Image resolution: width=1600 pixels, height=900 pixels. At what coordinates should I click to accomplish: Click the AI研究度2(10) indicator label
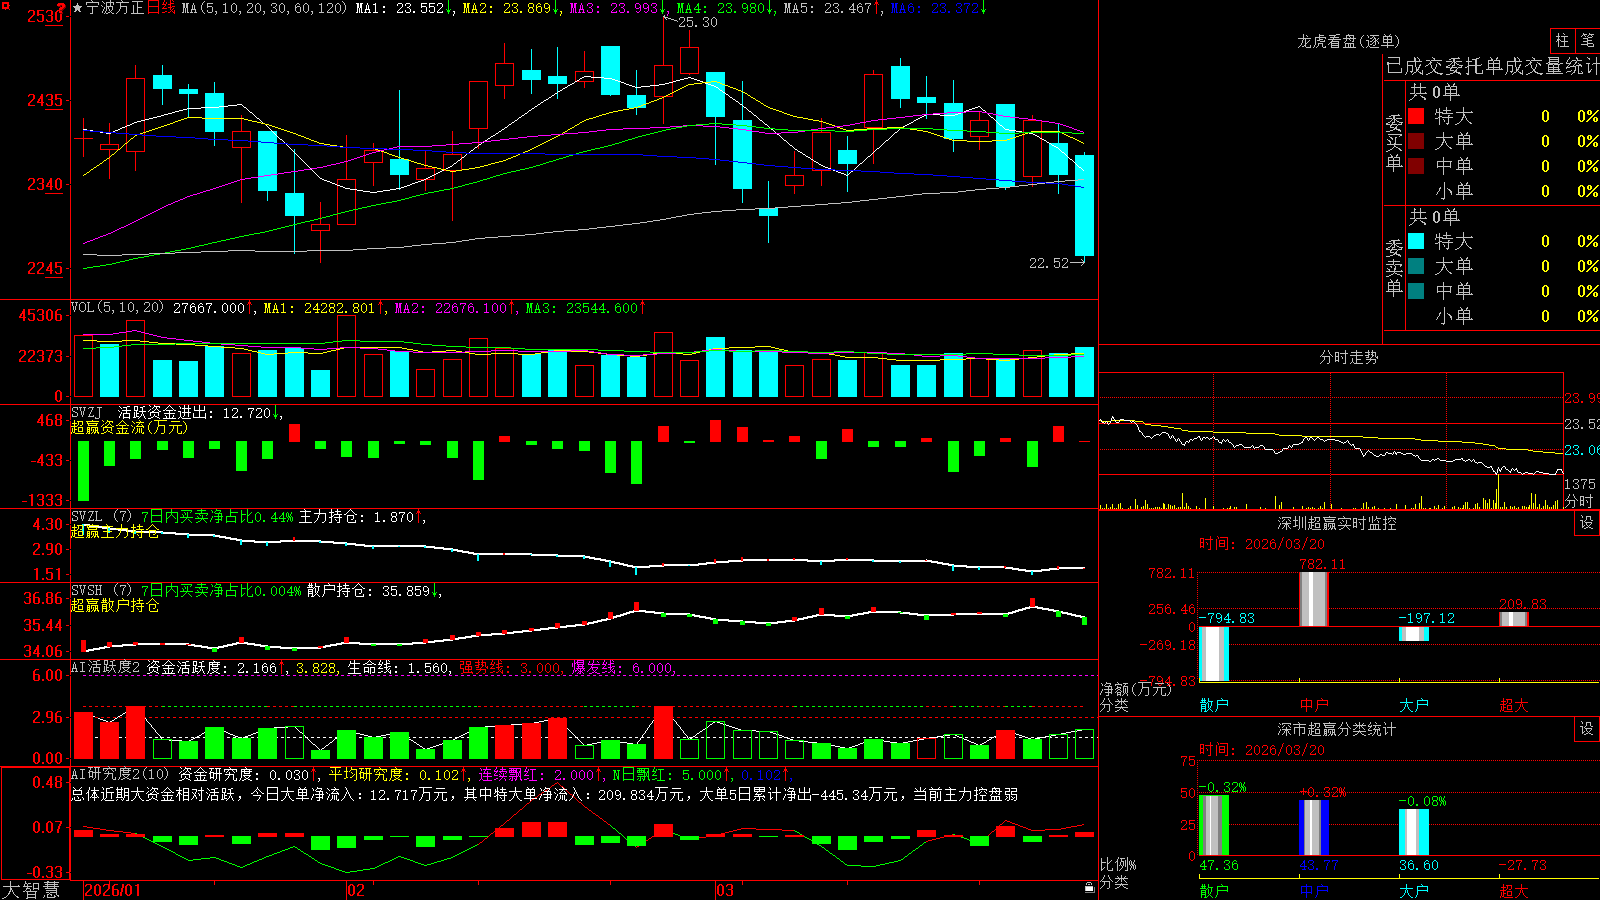120,774
